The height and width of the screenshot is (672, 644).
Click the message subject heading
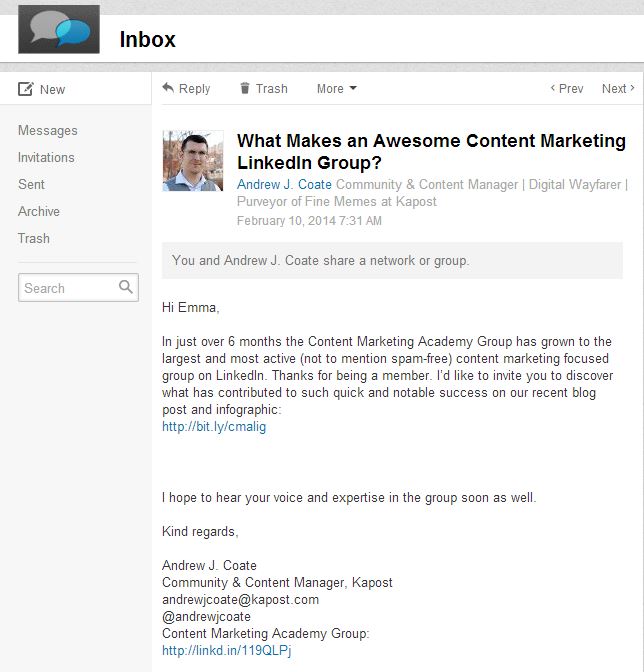coord(431,151)
